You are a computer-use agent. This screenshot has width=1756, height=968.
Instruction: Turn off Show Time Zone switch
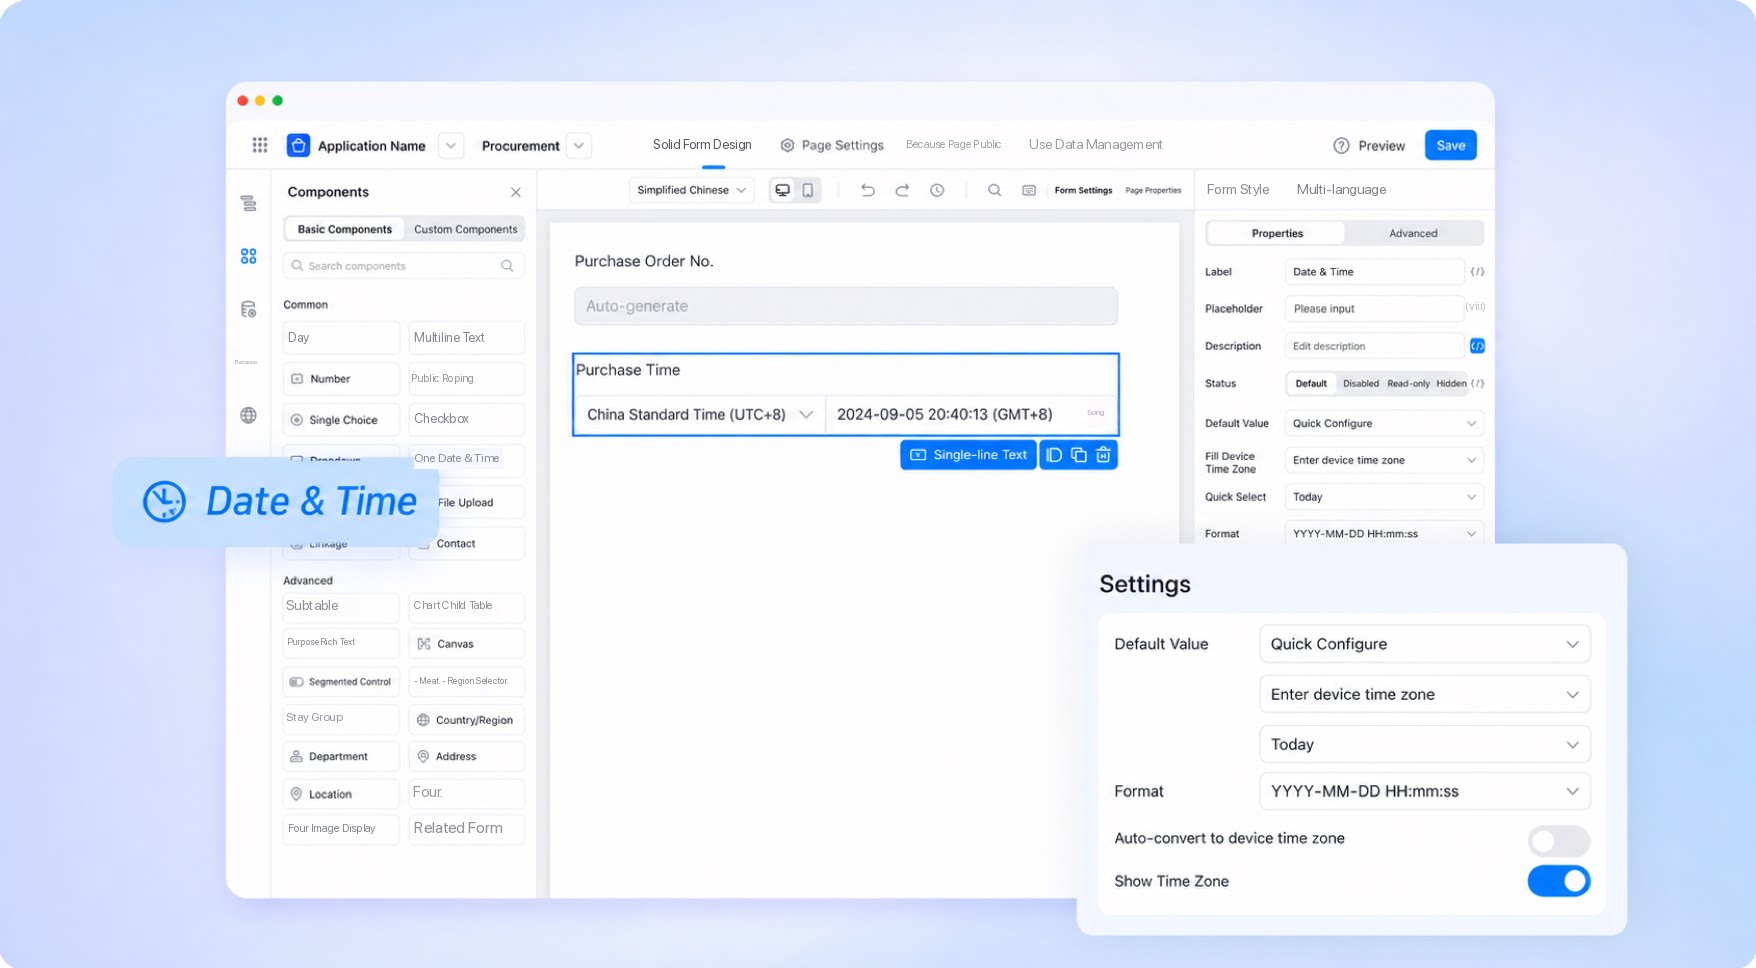coord(1558,881)
